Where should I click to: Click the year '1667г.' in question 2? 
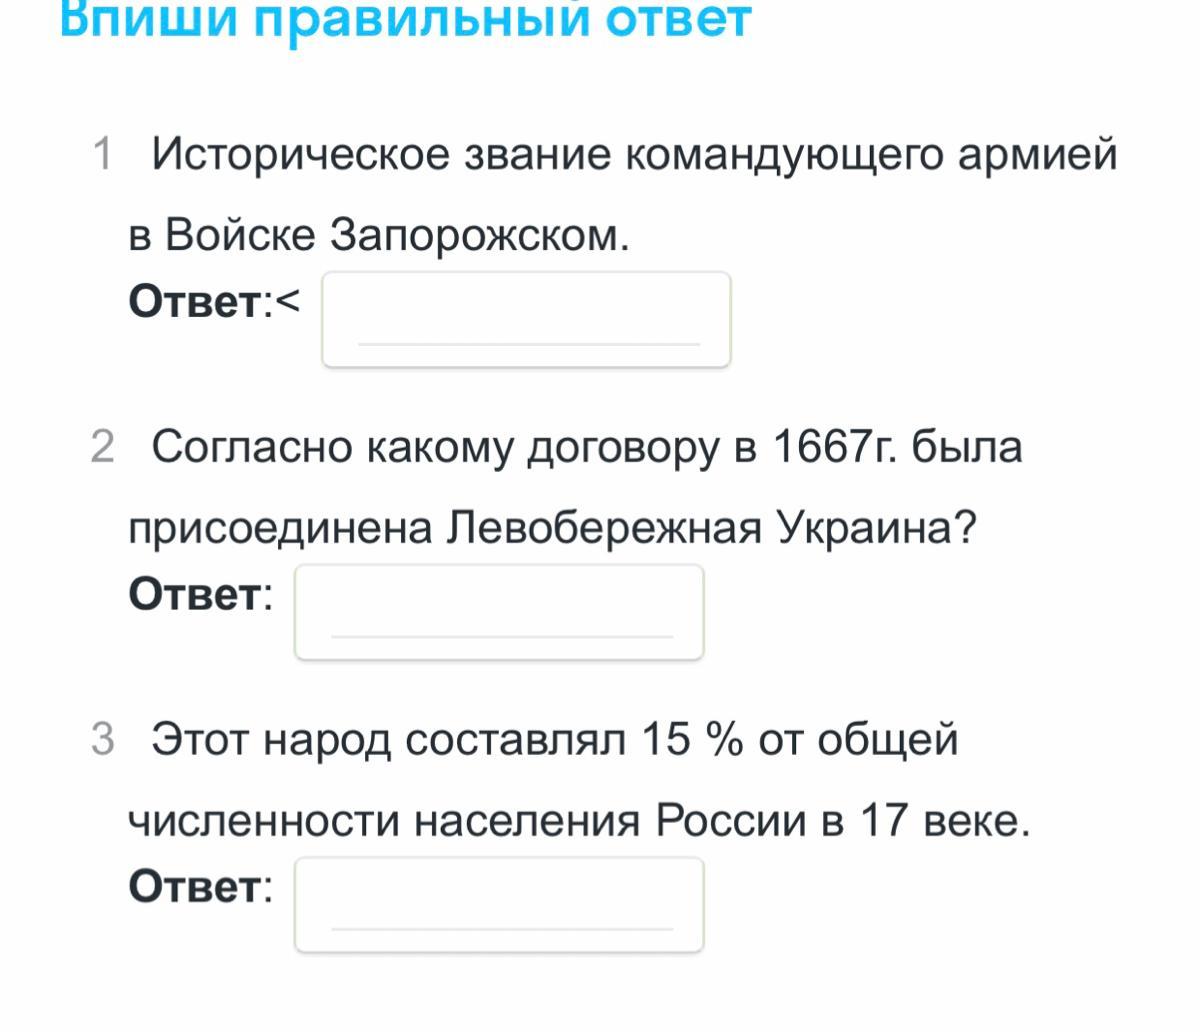tap(835, 447)
